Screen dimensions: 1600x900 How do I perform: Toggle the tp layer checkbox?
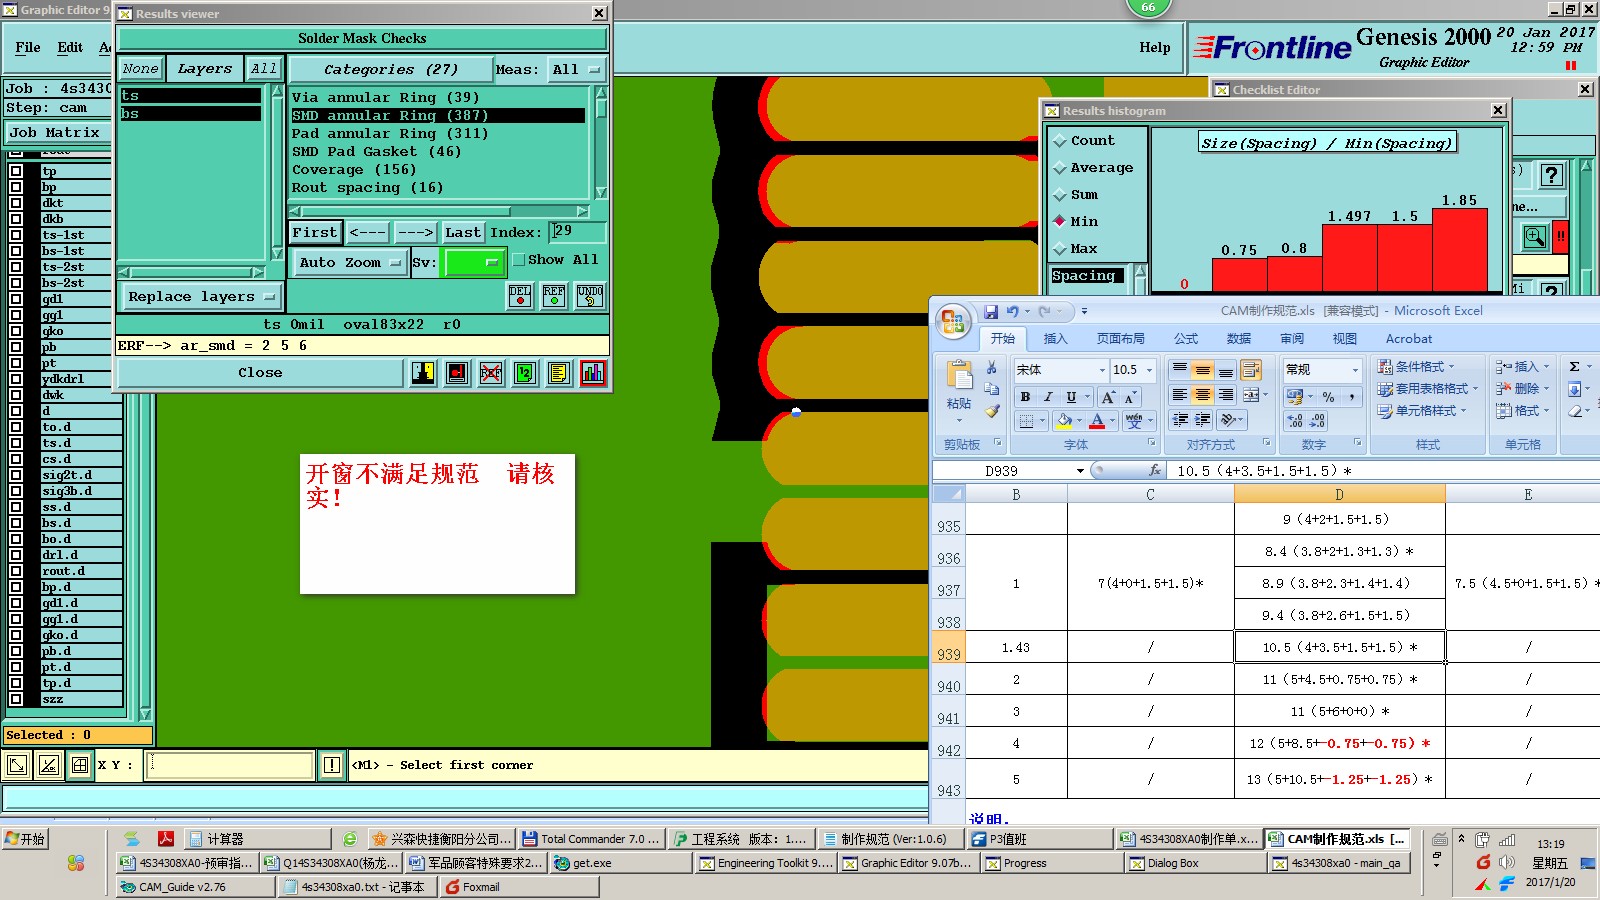(x=16, y=171)
